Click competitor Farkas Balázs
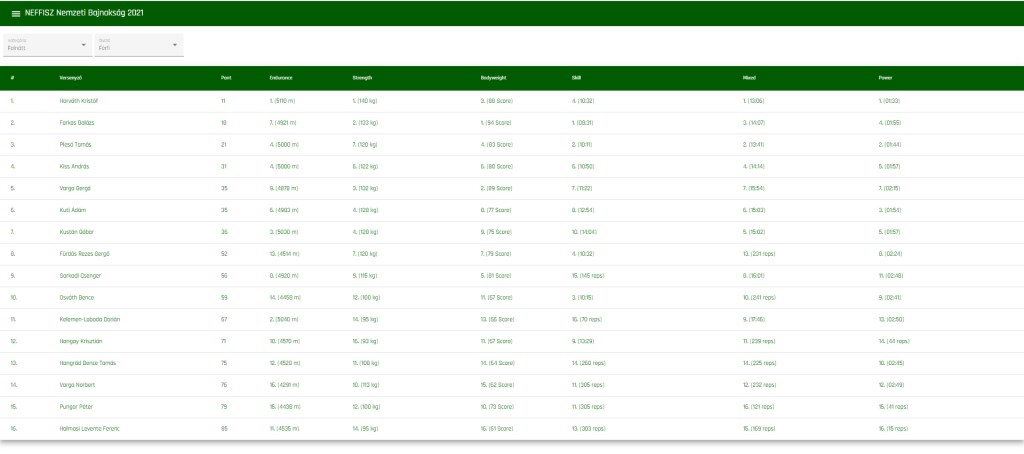 [x=77, y=123]
